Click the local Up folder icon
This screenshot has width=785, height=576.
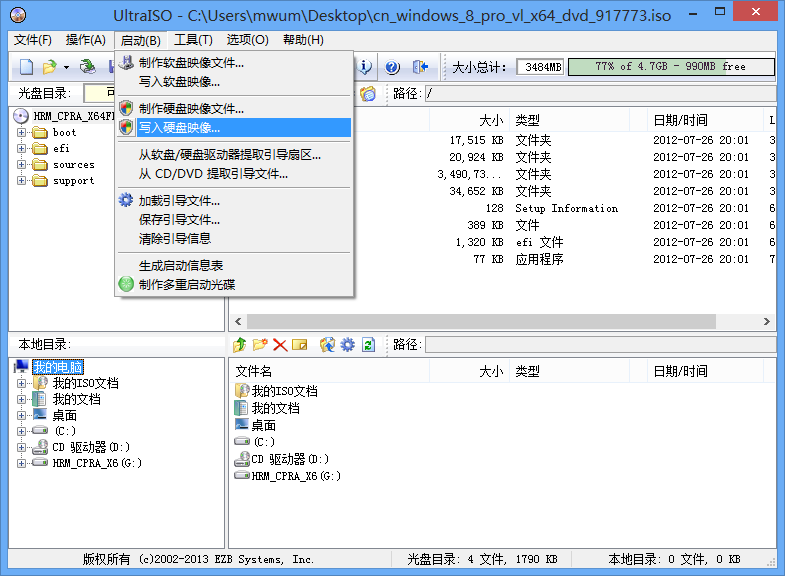240,345
